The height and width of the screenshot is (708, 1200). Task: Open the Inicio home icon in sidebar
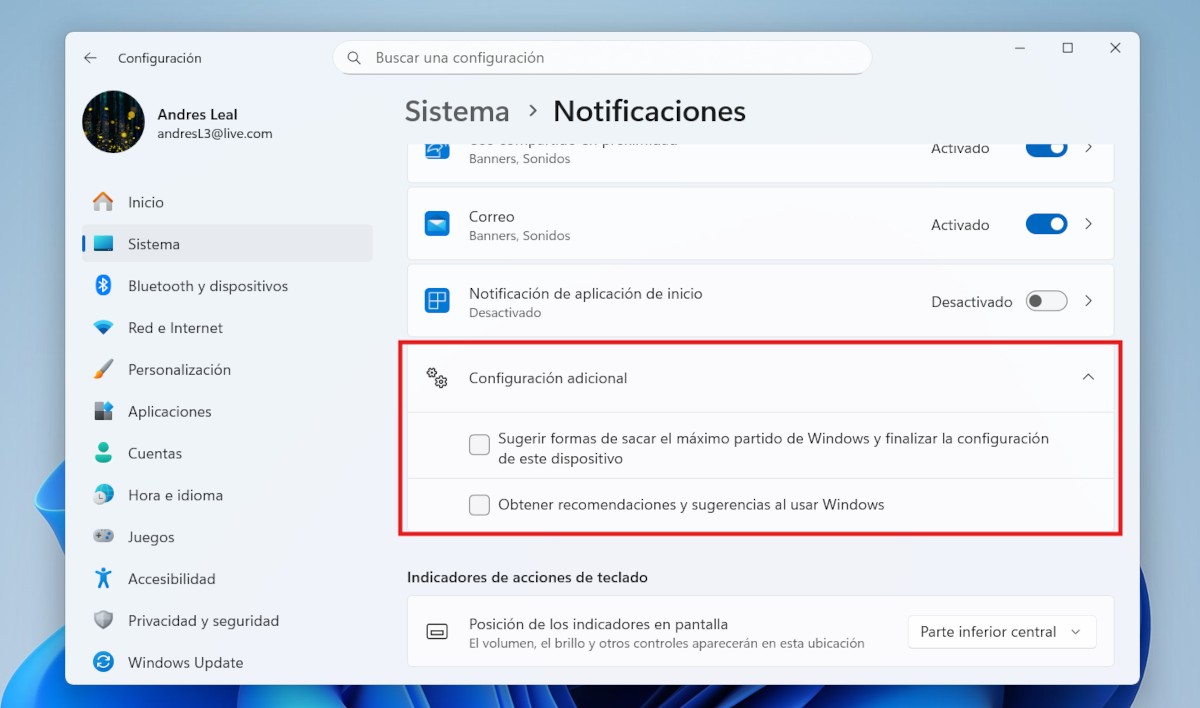pyautogui.click(x=103, y=202)
